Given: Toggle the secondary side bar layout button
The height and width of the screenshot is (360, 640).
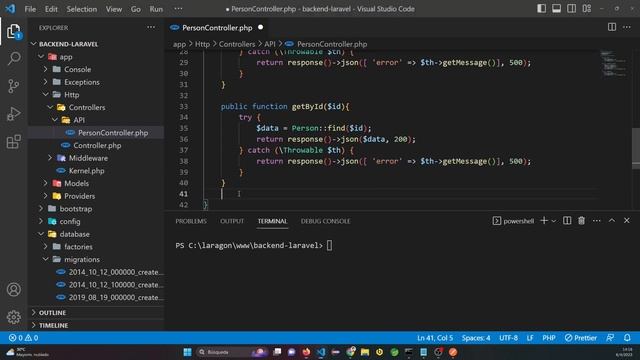Looking at the screenshot, I should pos(571,9).
